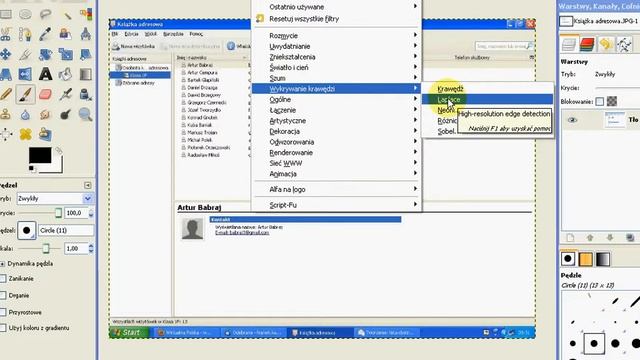Duplicate the selected layer
The image size is (640, 360).
pos(630,238)
